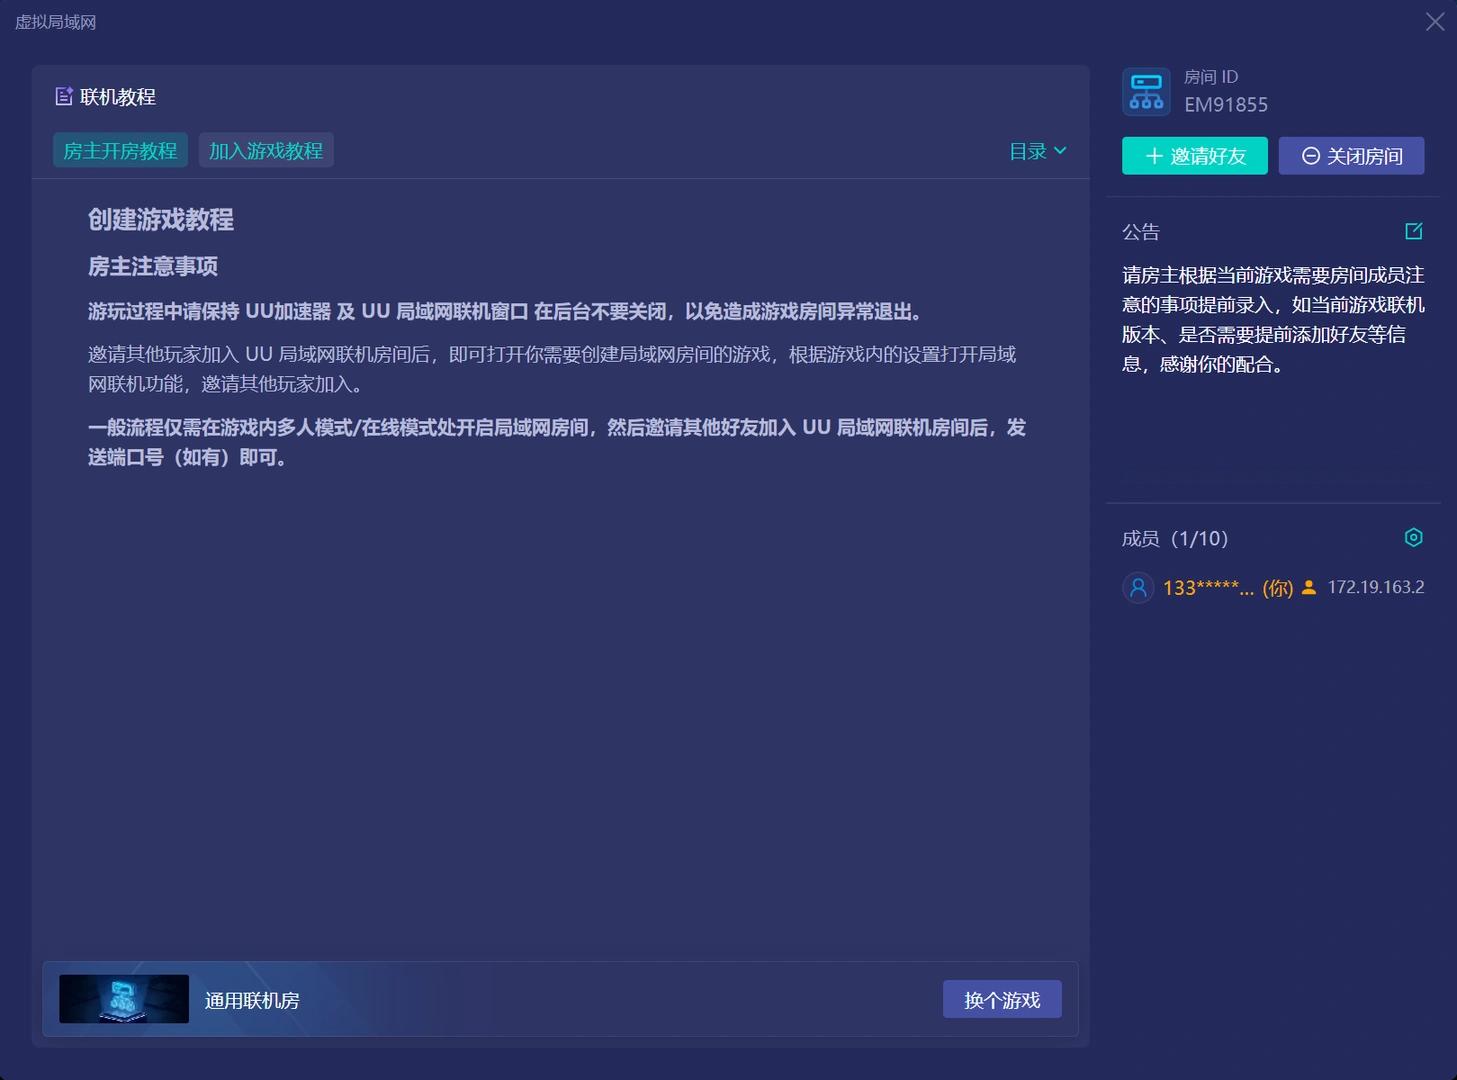This screenshot has width=1457, height=1080.
Task: Switch to 加入游戏教程 tab
Action: [266, 150]
